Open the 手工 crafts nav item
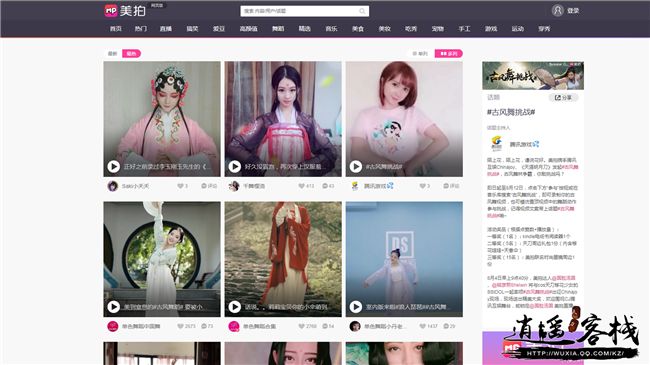650x365 pixels. click(x=464, y=29)
